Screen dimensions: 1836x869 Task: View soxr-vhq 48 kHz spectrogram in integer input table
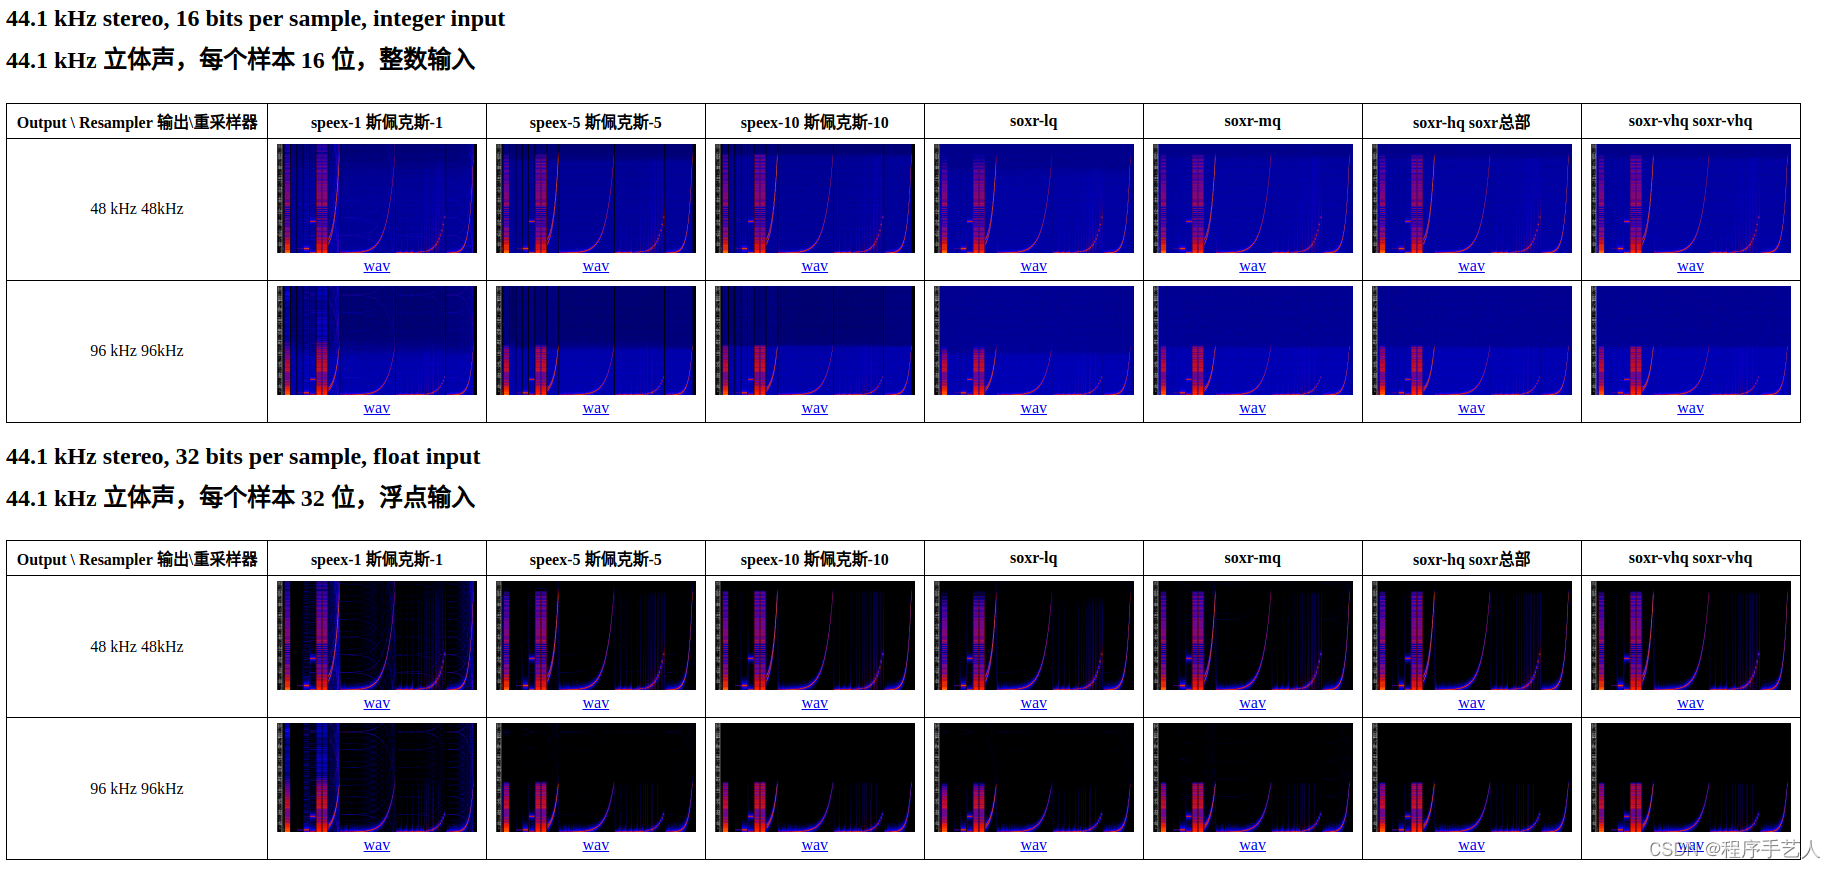tap(1691, 198)
